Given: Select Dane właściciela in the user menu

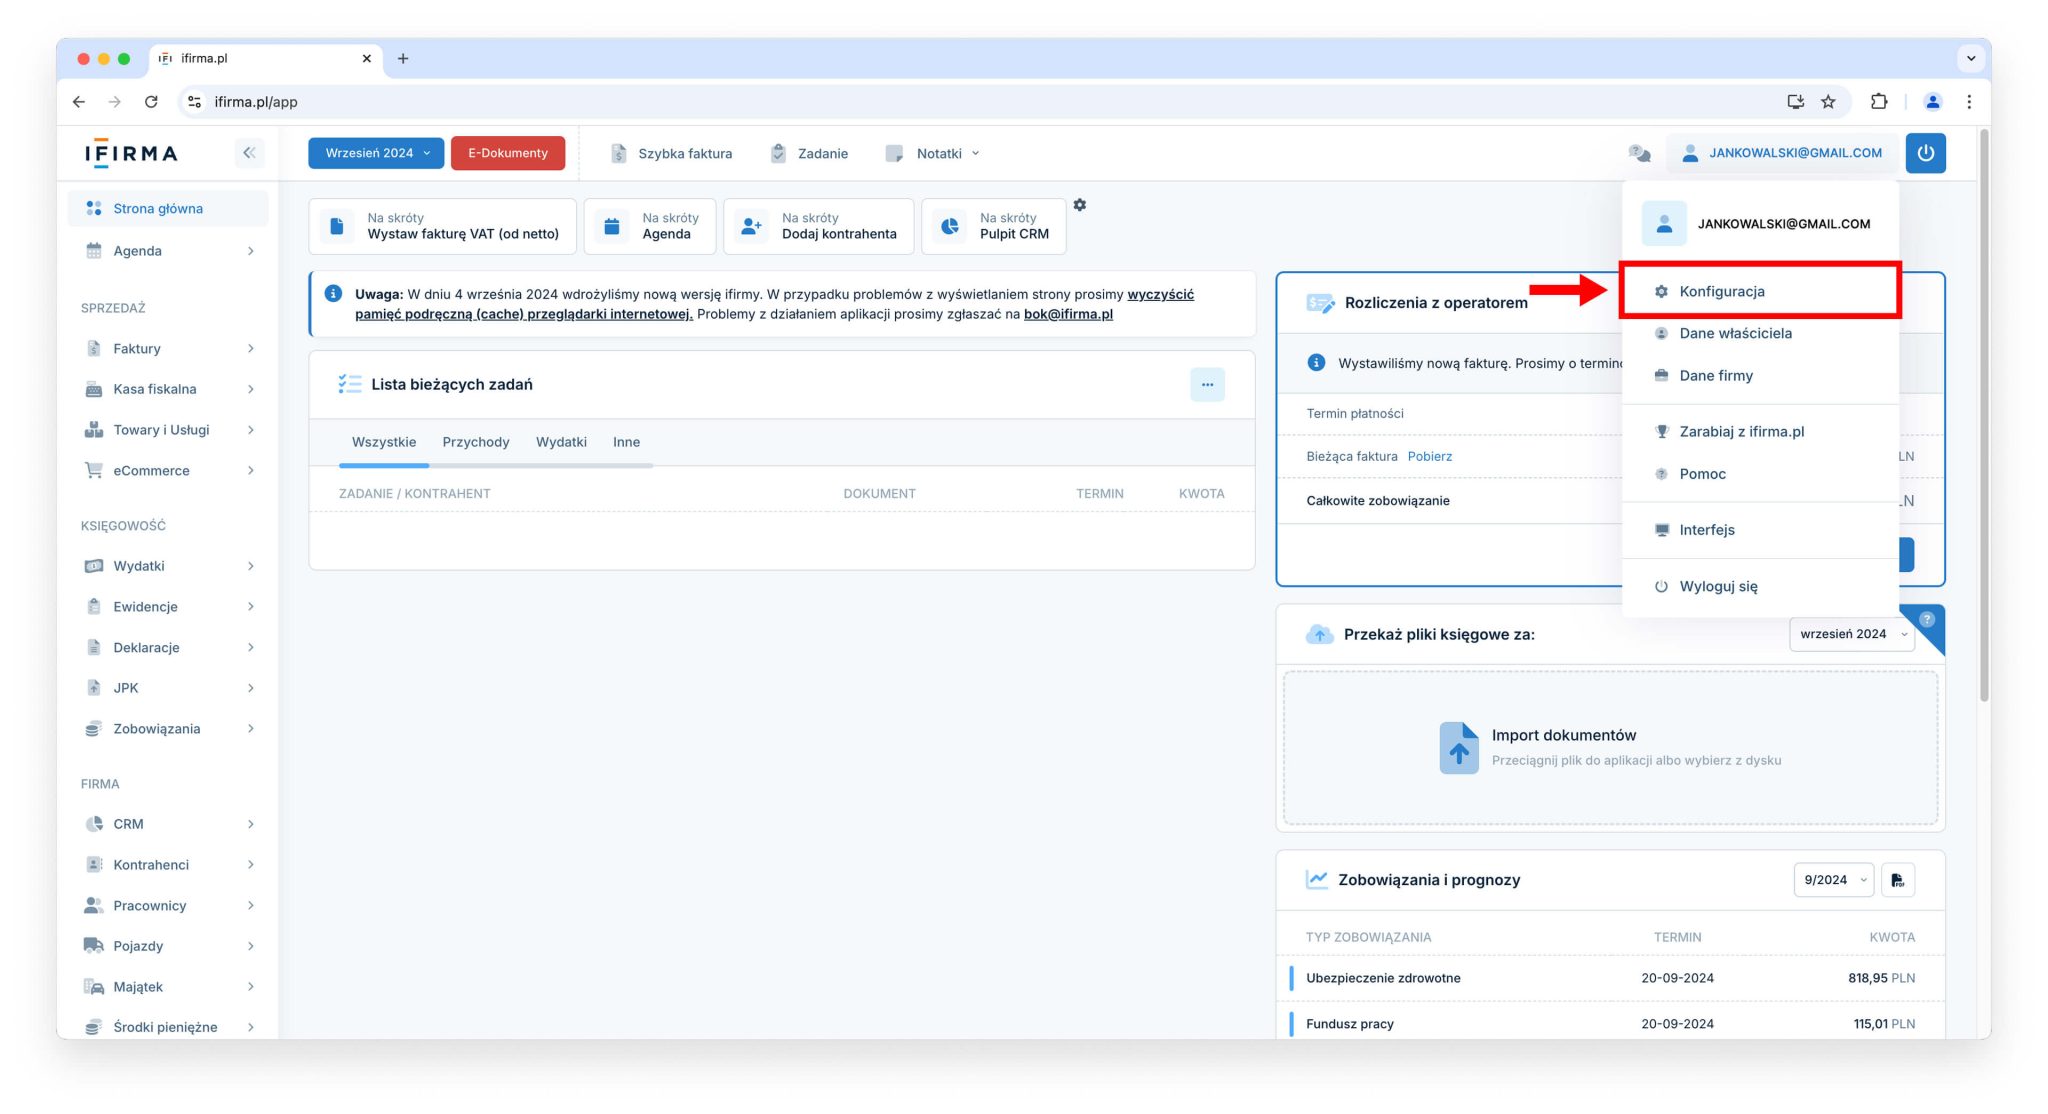Looking at the screenshot, I should coord(1760,333).
